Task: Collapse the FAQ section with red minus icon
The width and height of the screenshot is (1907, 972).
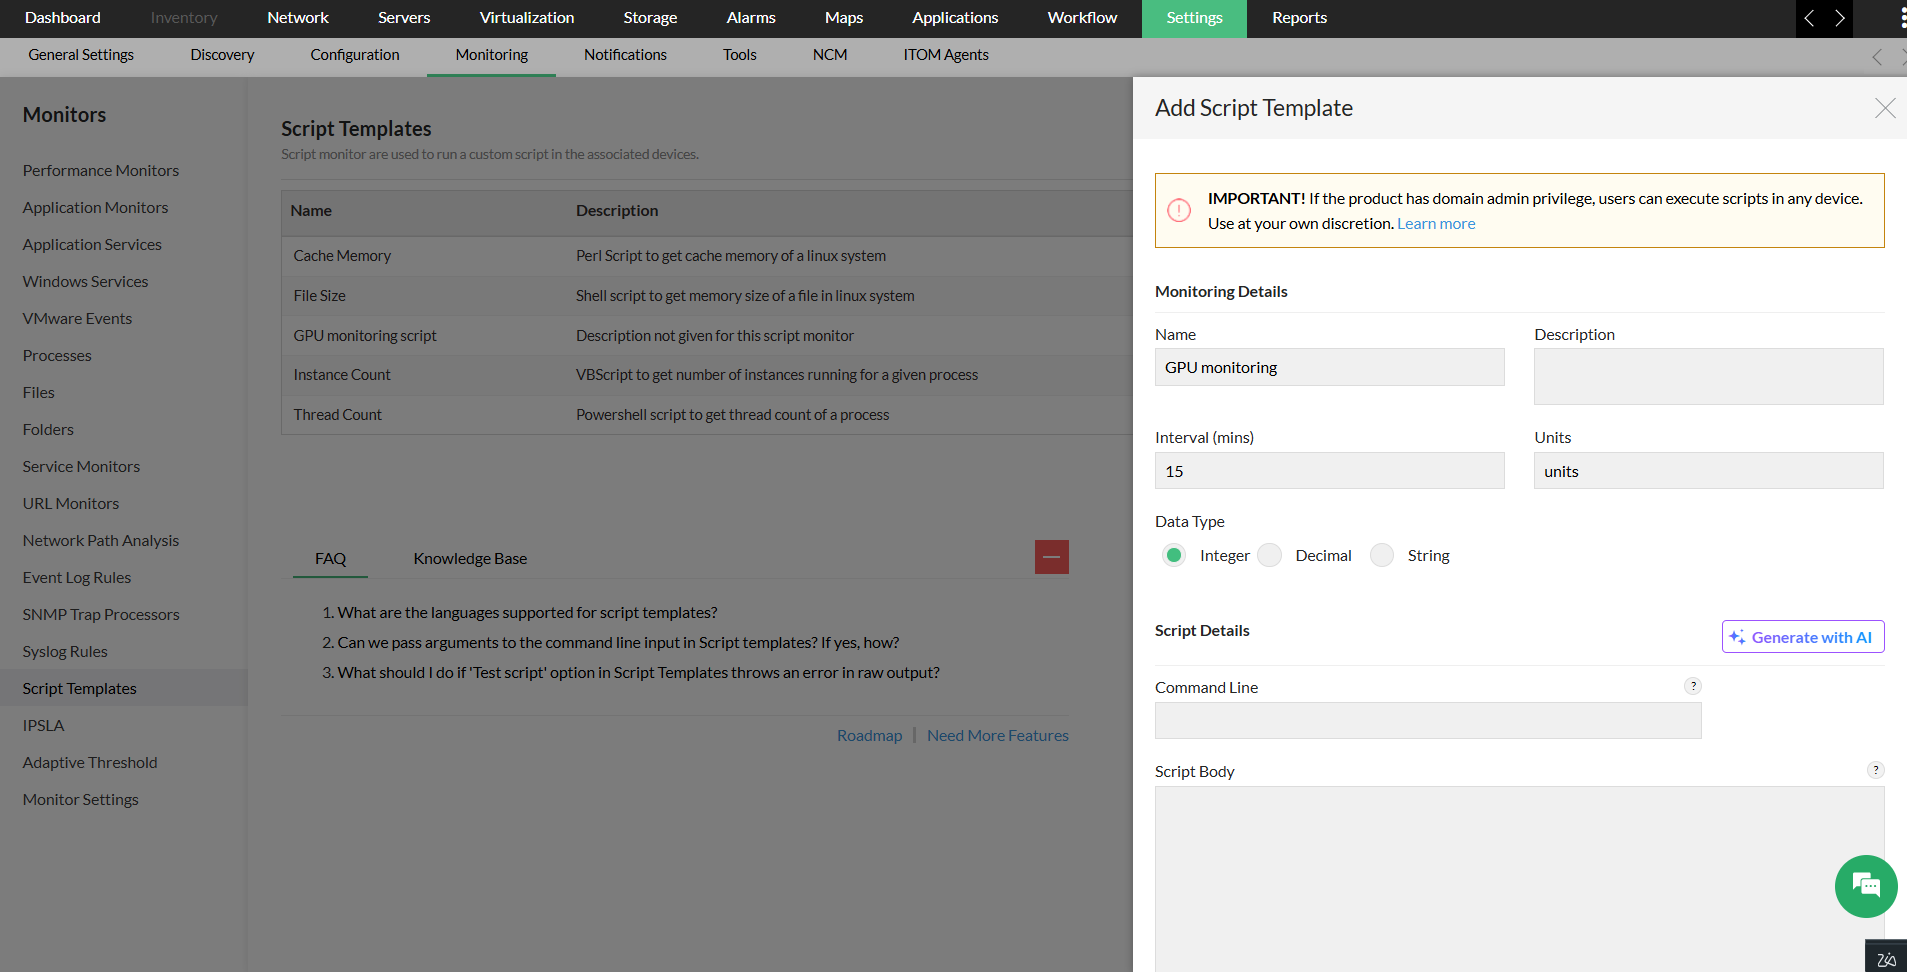Action: point(1051,557)
